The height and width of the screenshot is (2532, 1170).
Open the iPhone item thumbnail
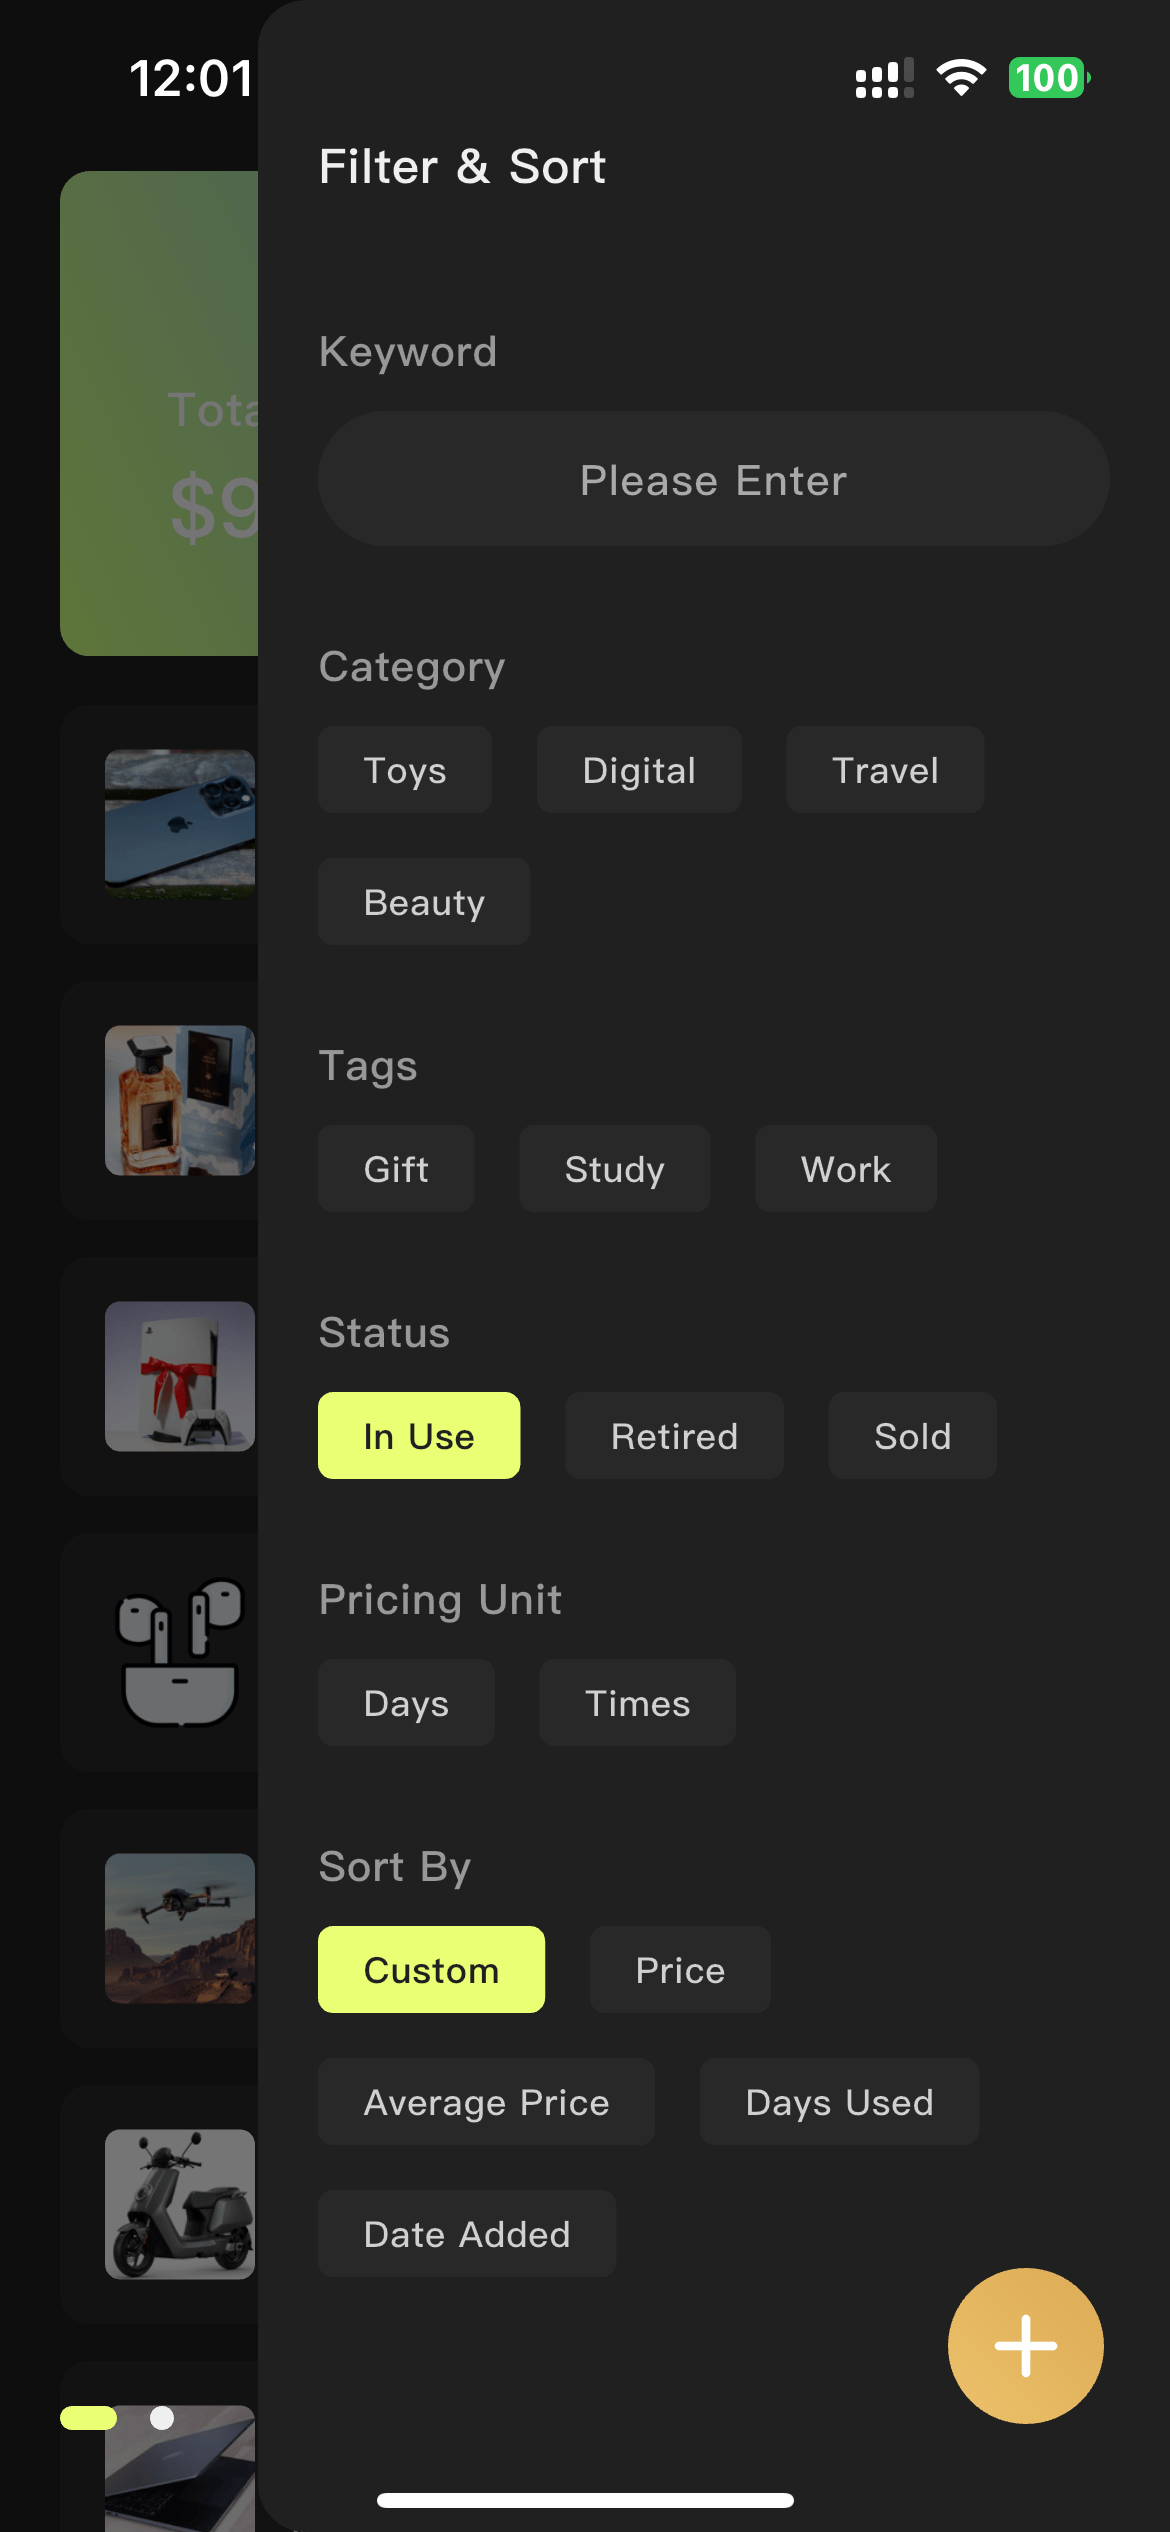[x=180, y=824]
